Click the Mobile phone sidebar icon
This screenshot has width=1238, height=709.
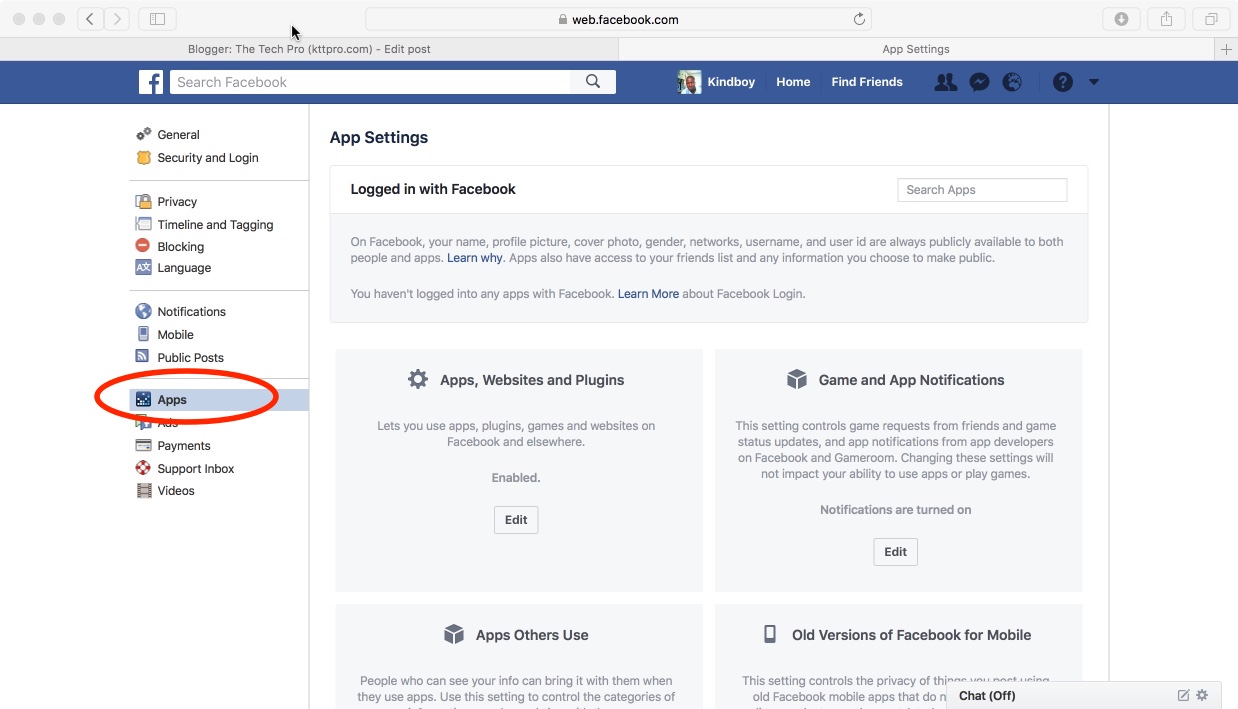pos(143,334)
